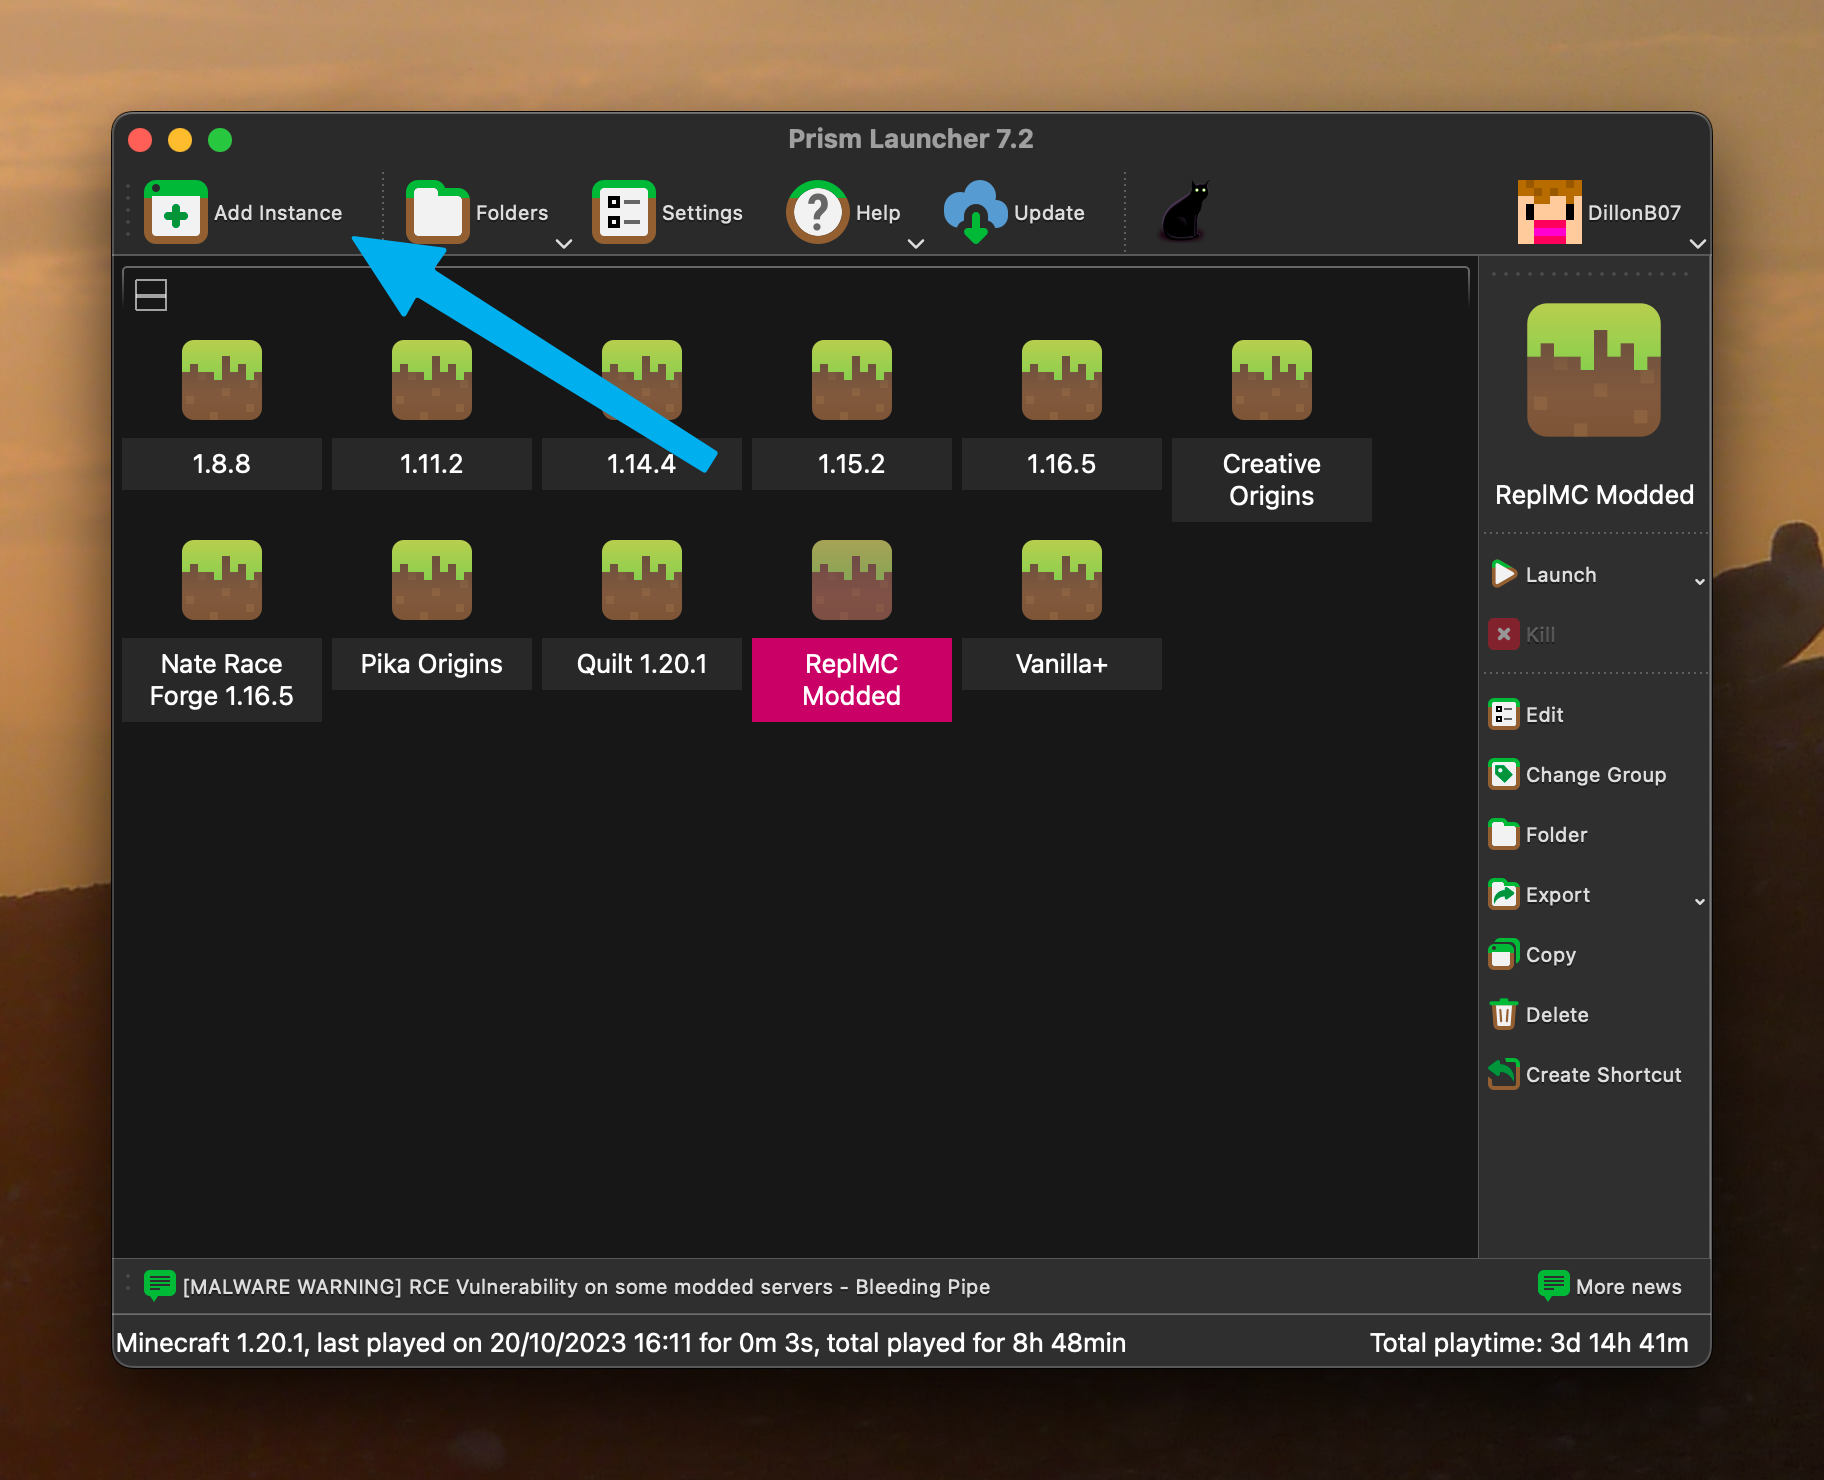Open the Folders toolbar icon
Viewport: 1824px width, 1480px height.
tap(438, 212)
